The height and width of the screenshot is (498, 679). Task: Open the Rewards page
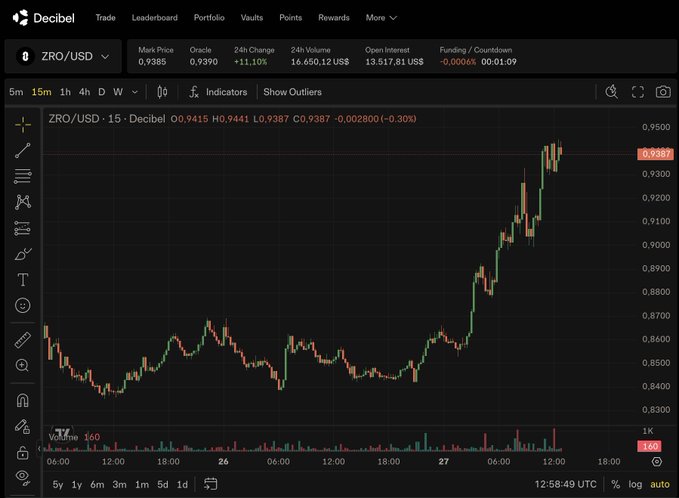pyautogui.click(x=333, y=18)
